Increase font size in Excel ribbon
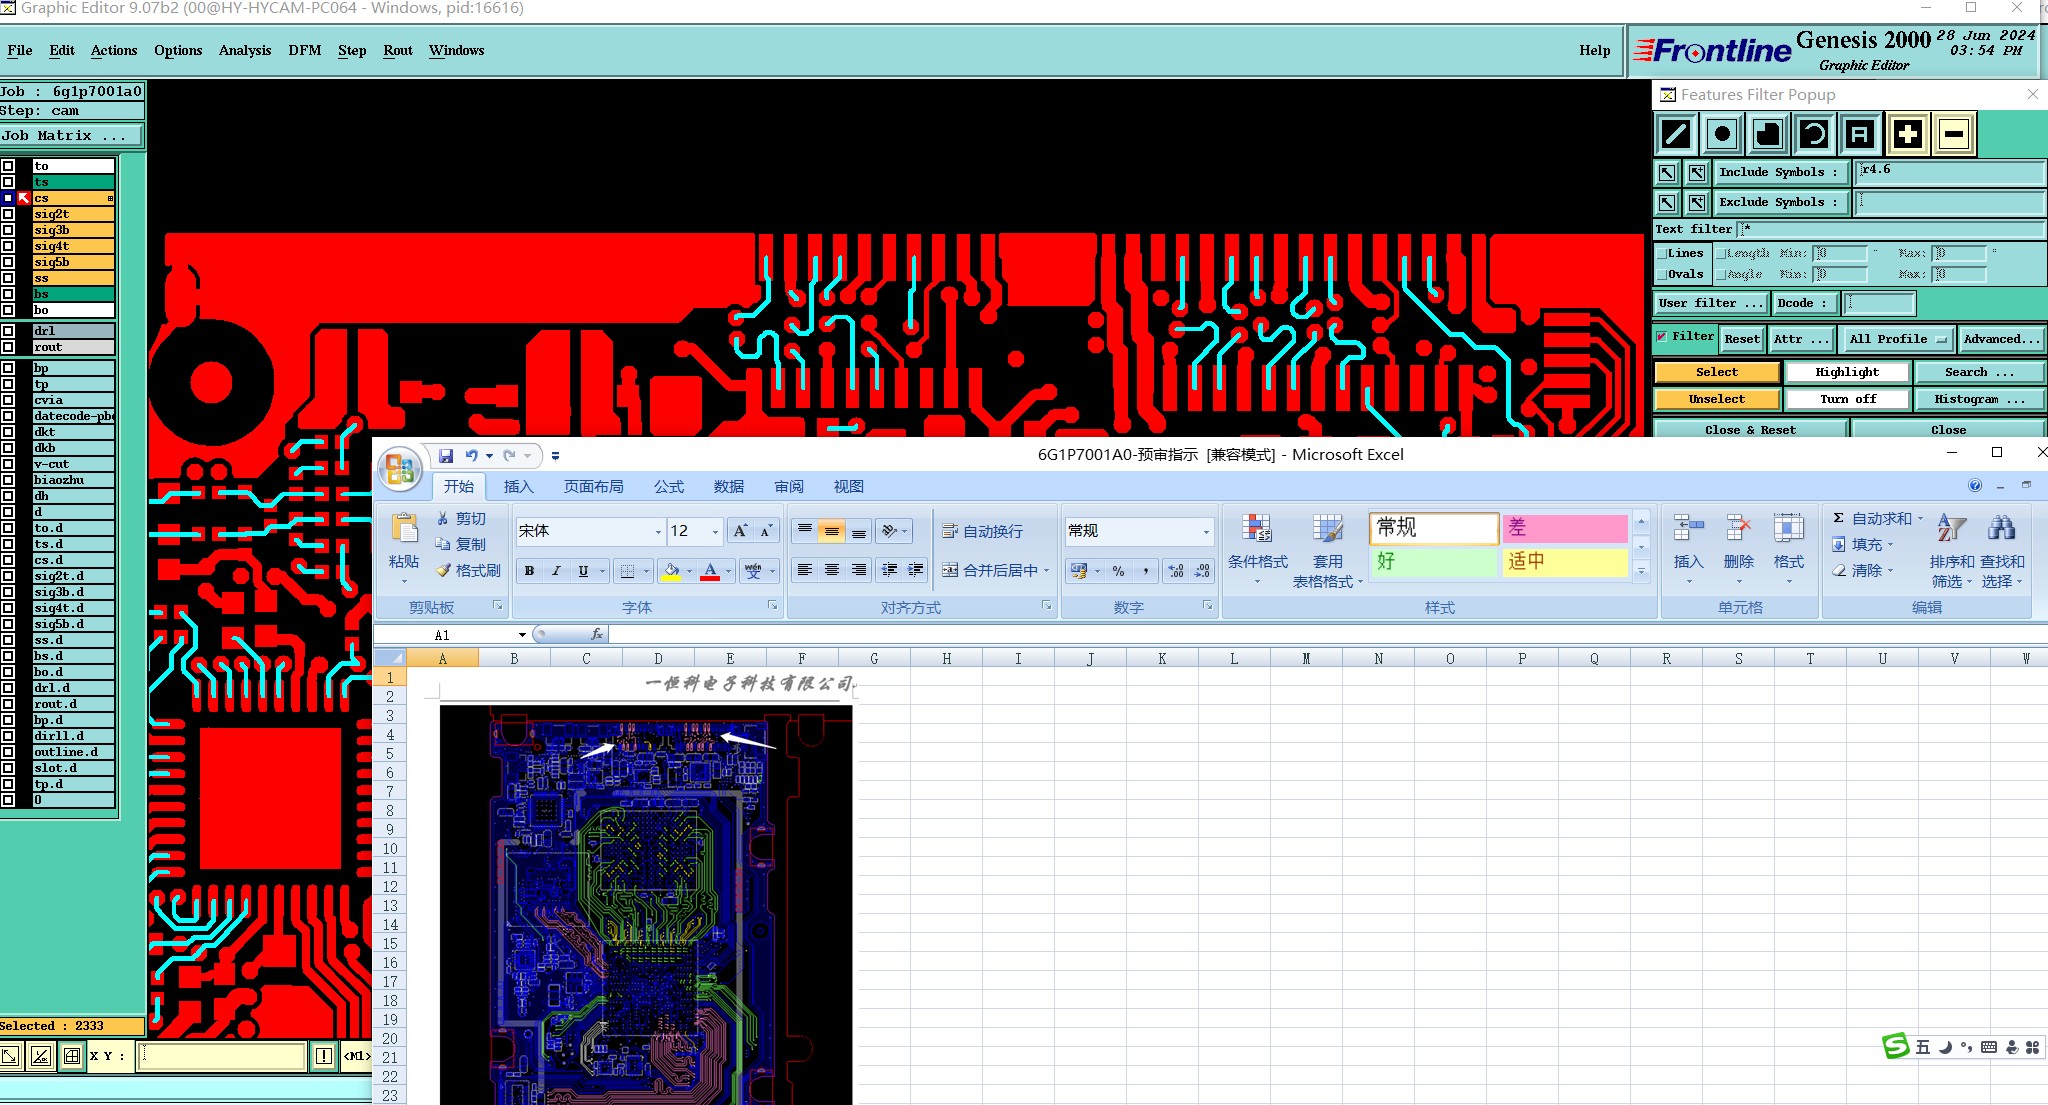This screenshot has height=1105, width=2048. pyautogui.click(x=740, y=531)
